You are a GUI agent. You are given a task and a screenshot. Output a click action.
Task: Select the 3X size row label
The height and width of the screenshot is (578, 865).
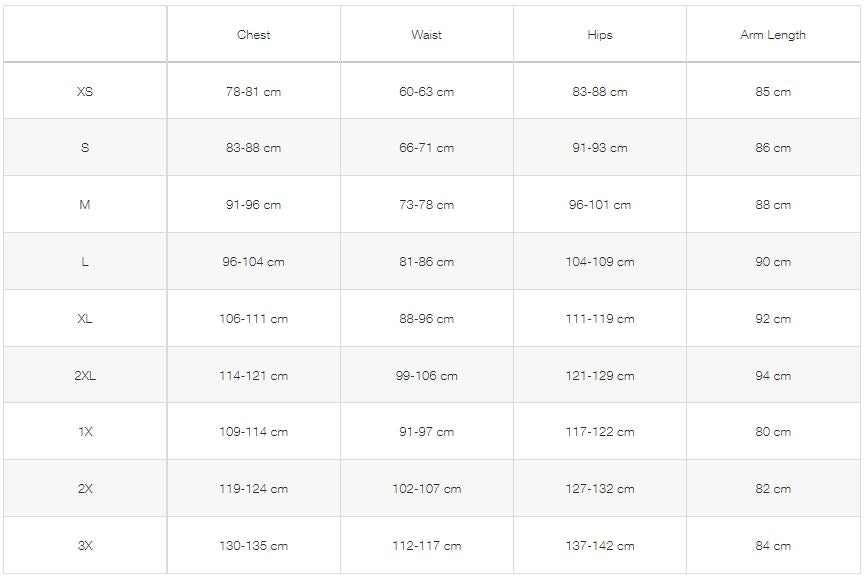click(x=85, y=546)
